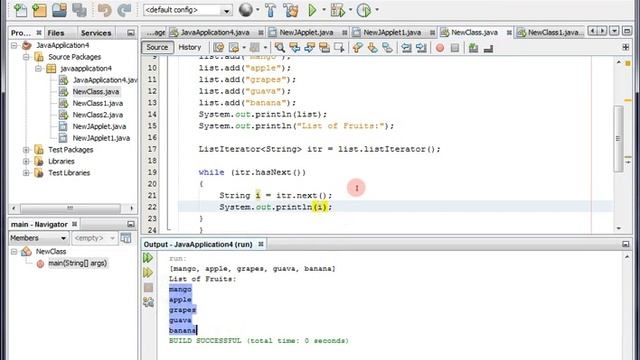Click the Open Project icon
Viewport: 640px width, 360px height.
coord(59,10)
